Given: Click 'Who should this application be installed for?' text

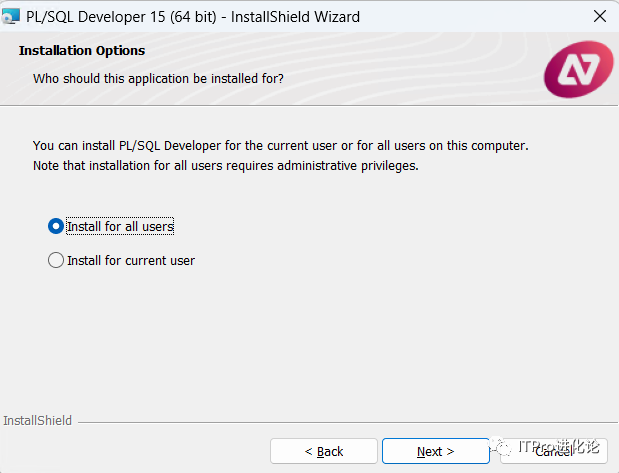Looking at the screenshot, I should pyautogui.click(x=158, y=79).
